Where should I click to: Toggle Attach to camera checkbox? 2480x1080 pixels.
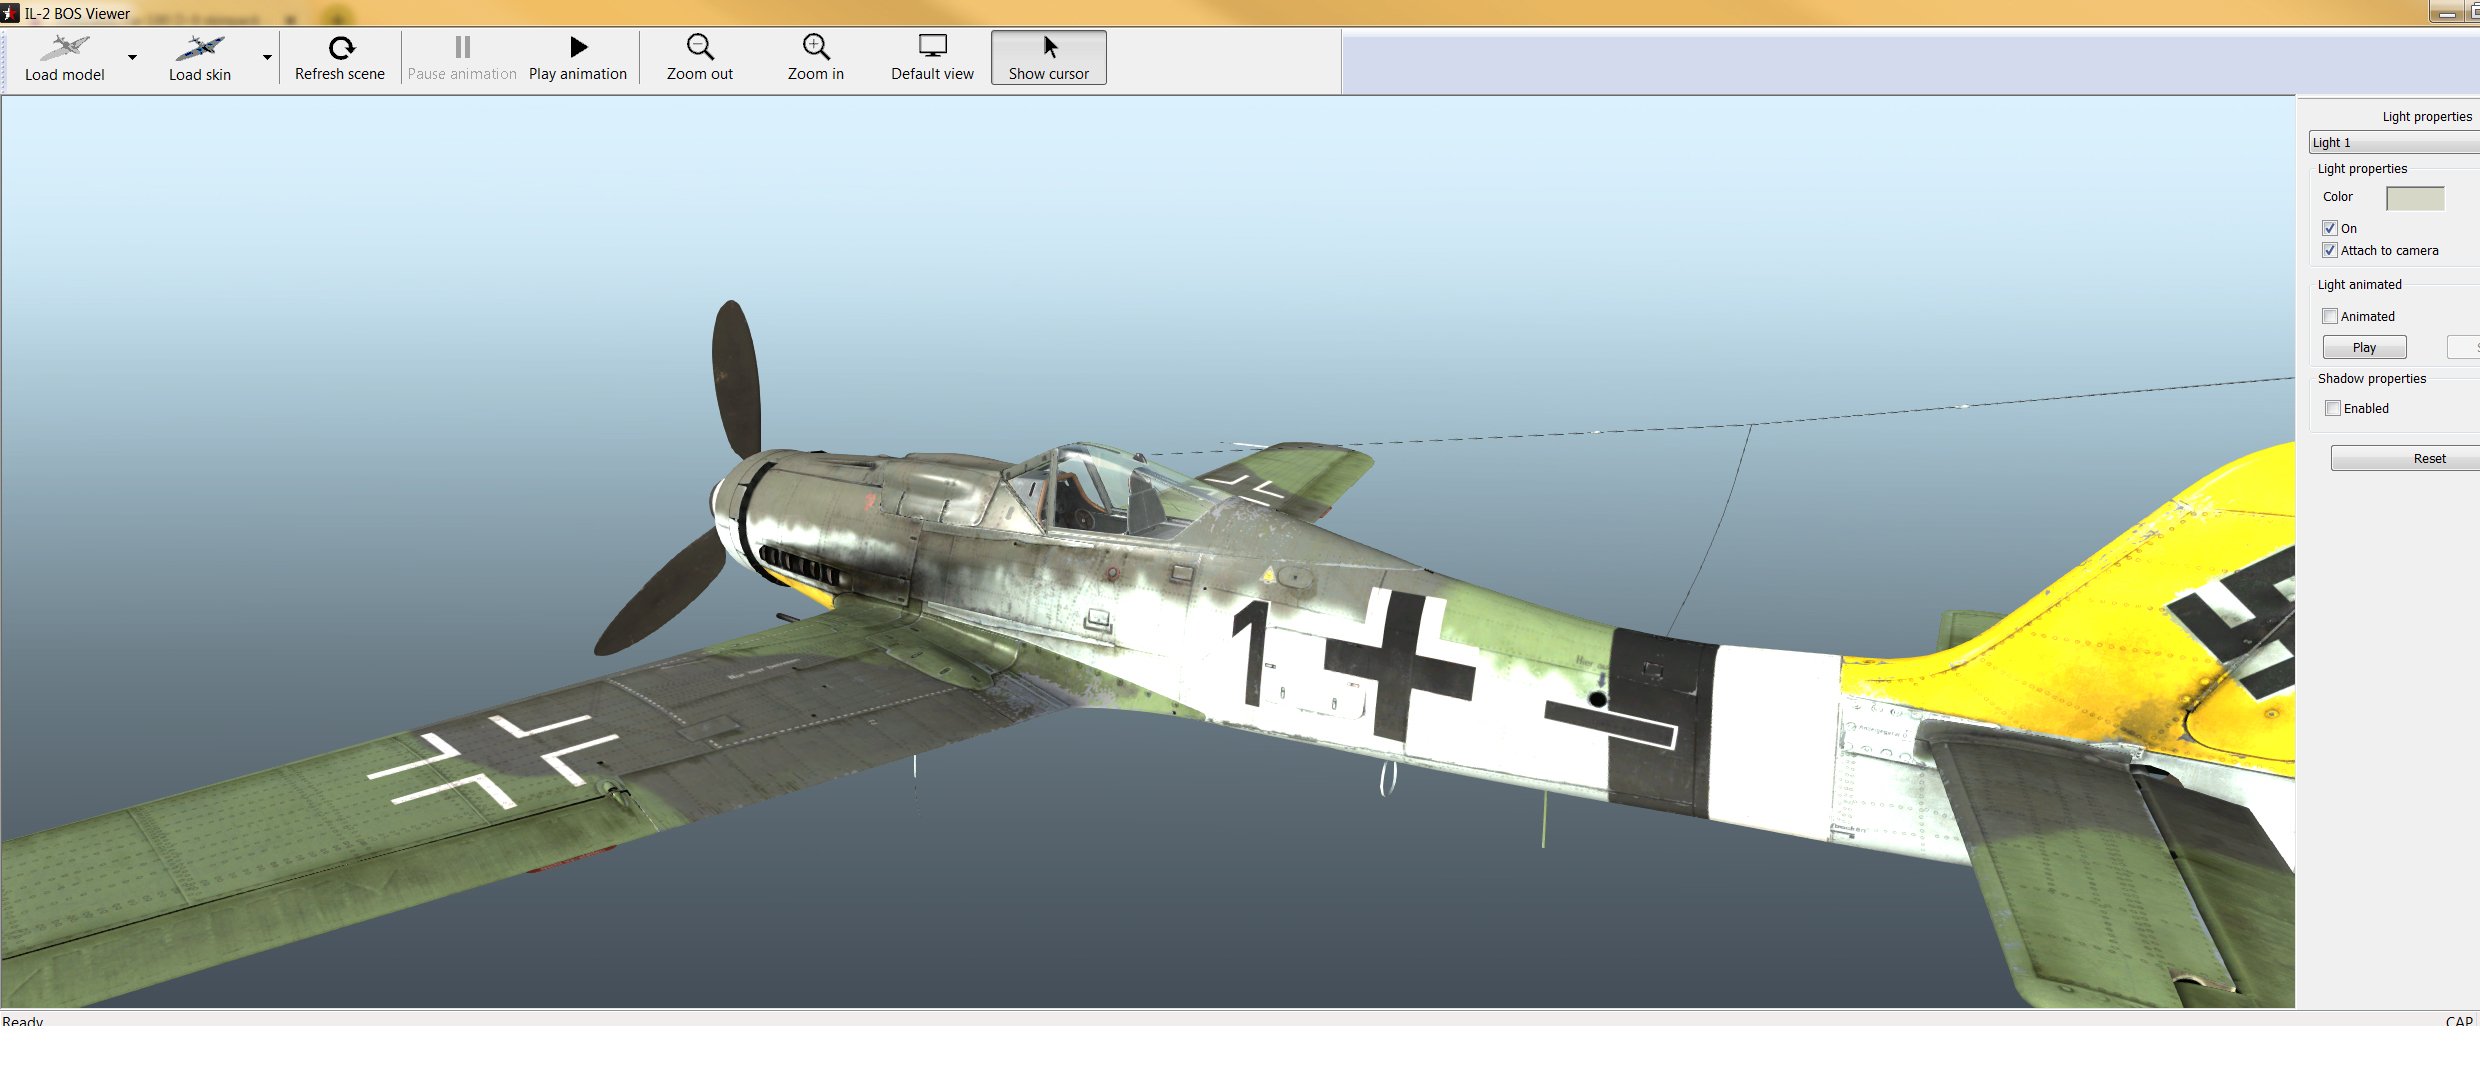2330,250
